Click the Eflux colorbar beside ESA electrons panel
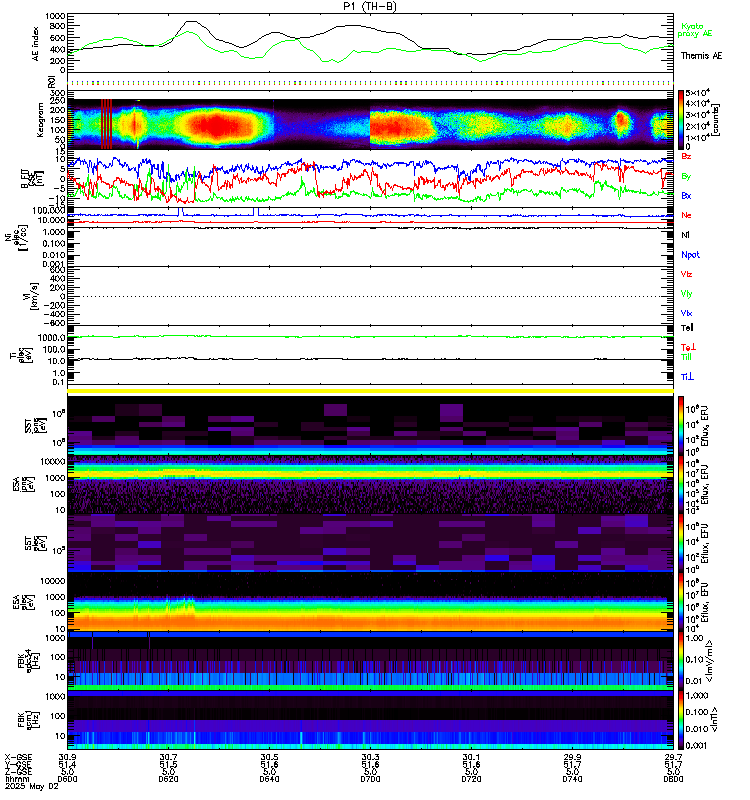 click(681, 601)
